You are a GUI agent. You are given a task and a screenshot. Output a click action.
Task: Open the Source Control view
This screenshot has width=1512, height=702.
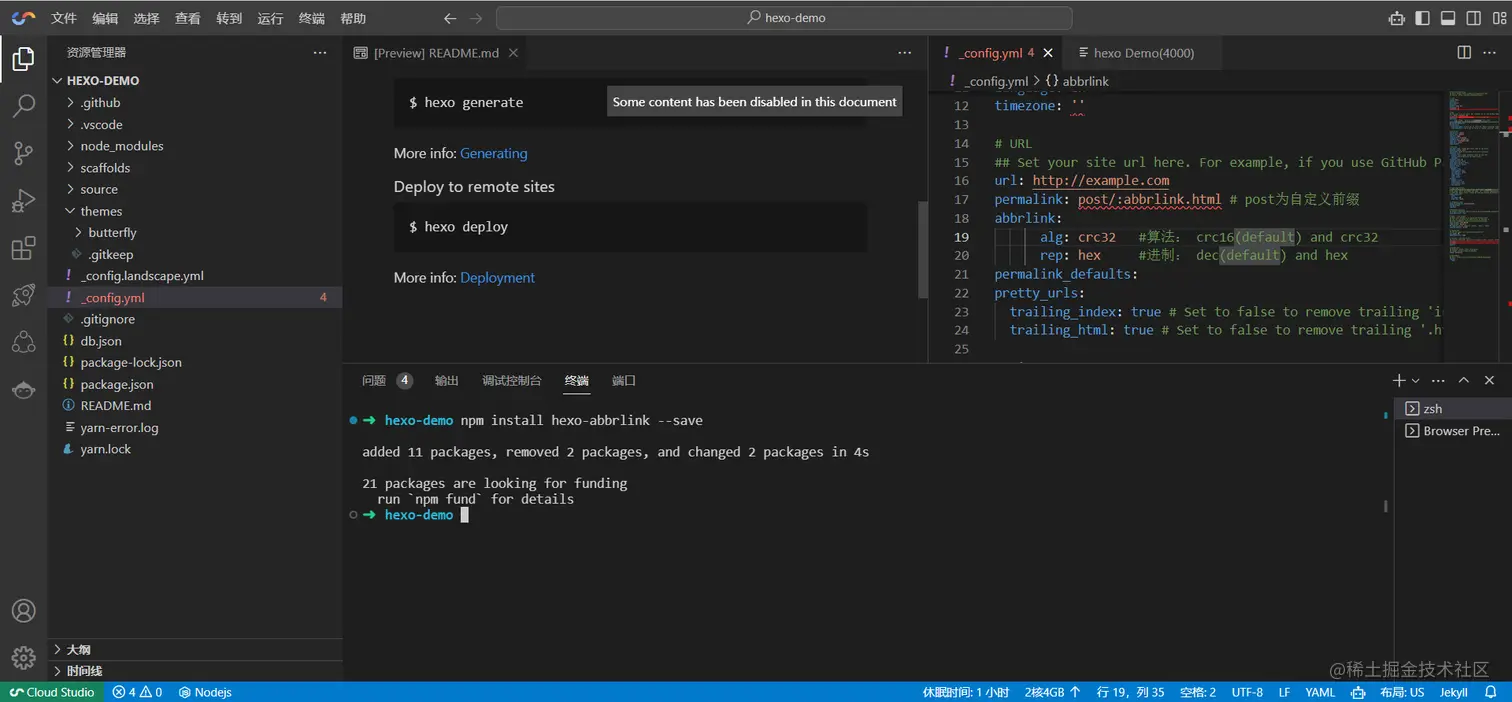coord(23,153)
